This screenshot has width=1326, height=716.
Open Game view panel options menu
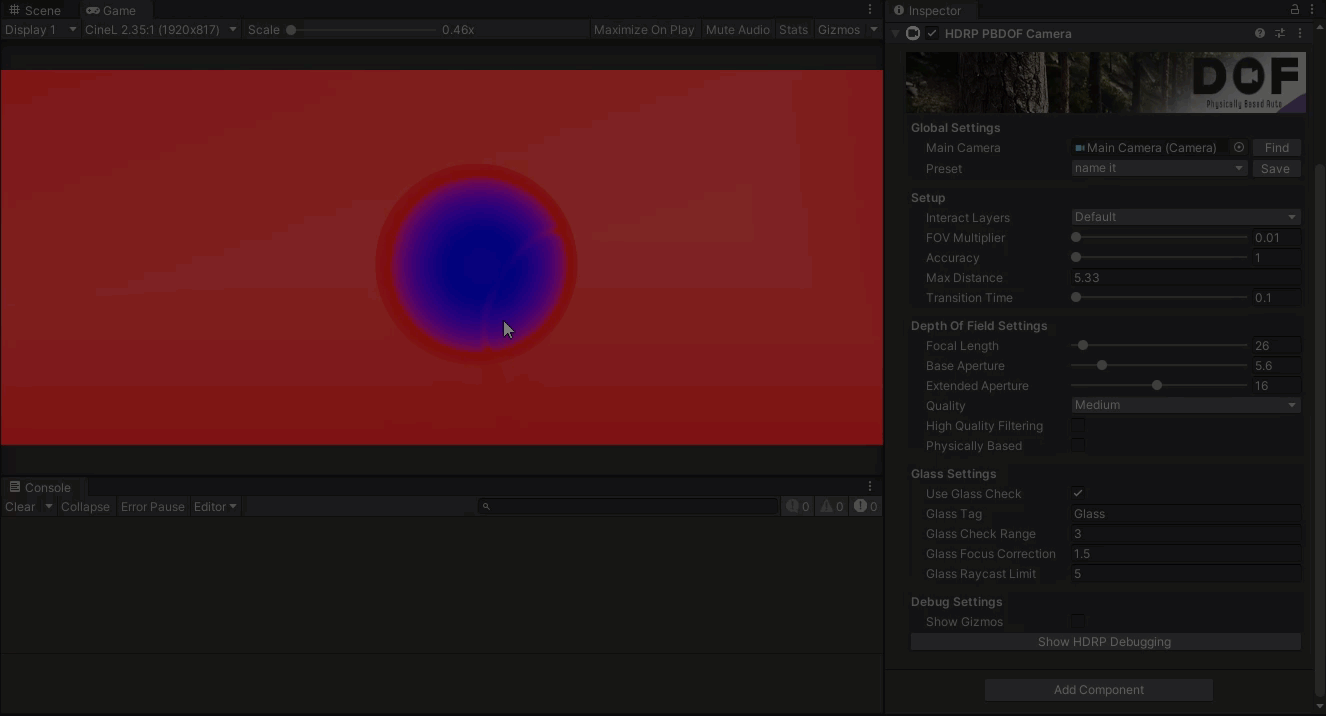pos(870,10)
